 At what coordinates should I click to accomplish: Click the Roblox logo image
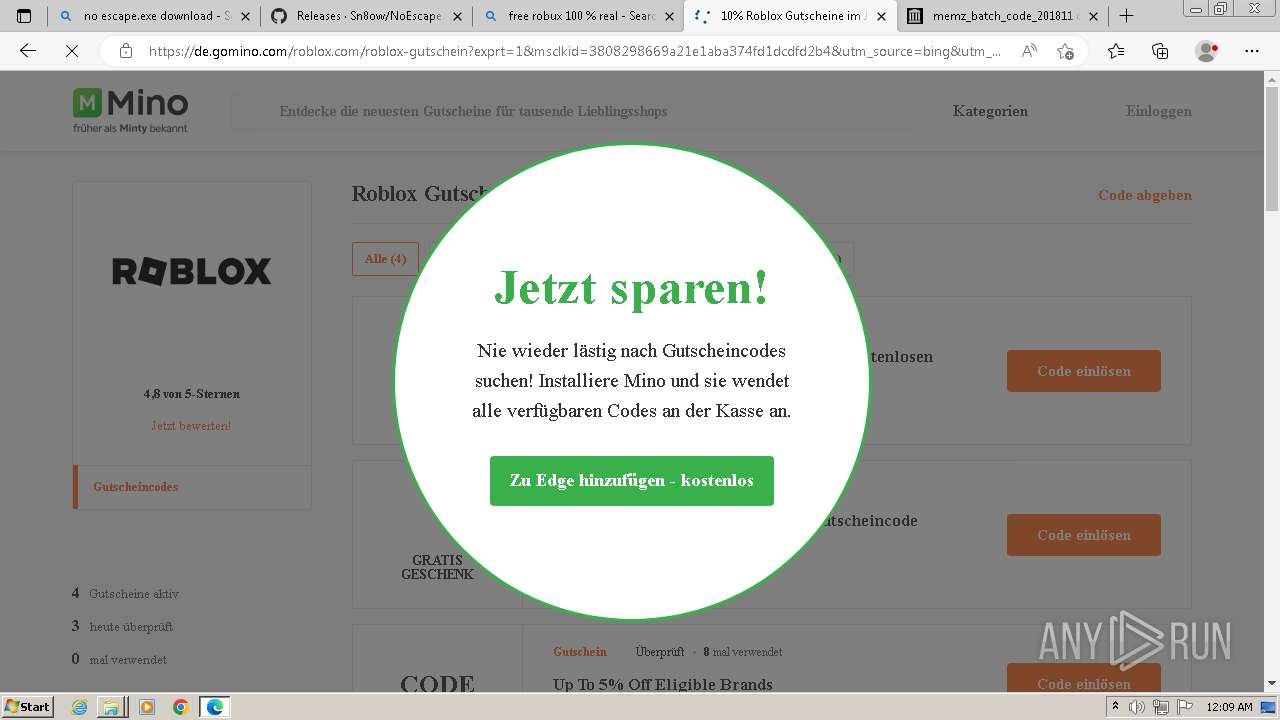click(191, 271)
